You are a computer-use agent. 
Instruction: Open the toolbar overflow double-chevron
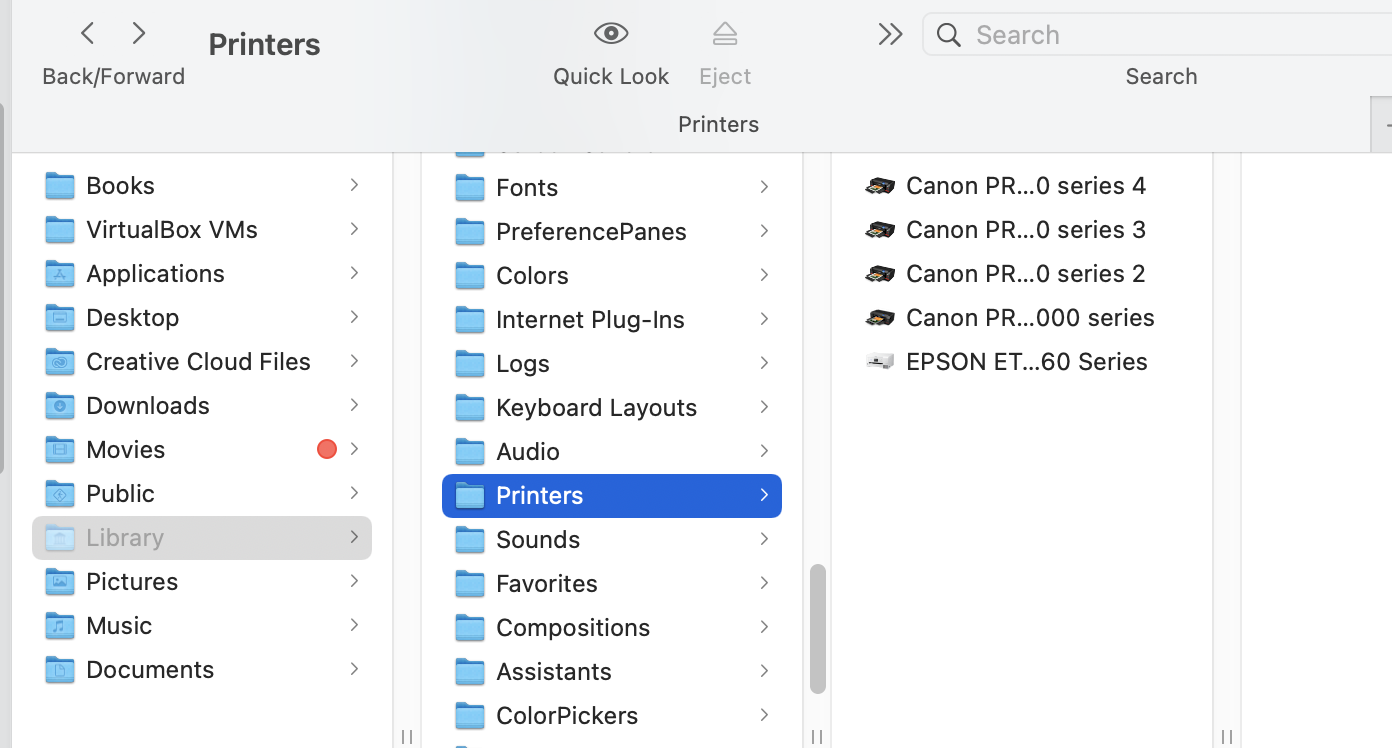click(890, 33)
